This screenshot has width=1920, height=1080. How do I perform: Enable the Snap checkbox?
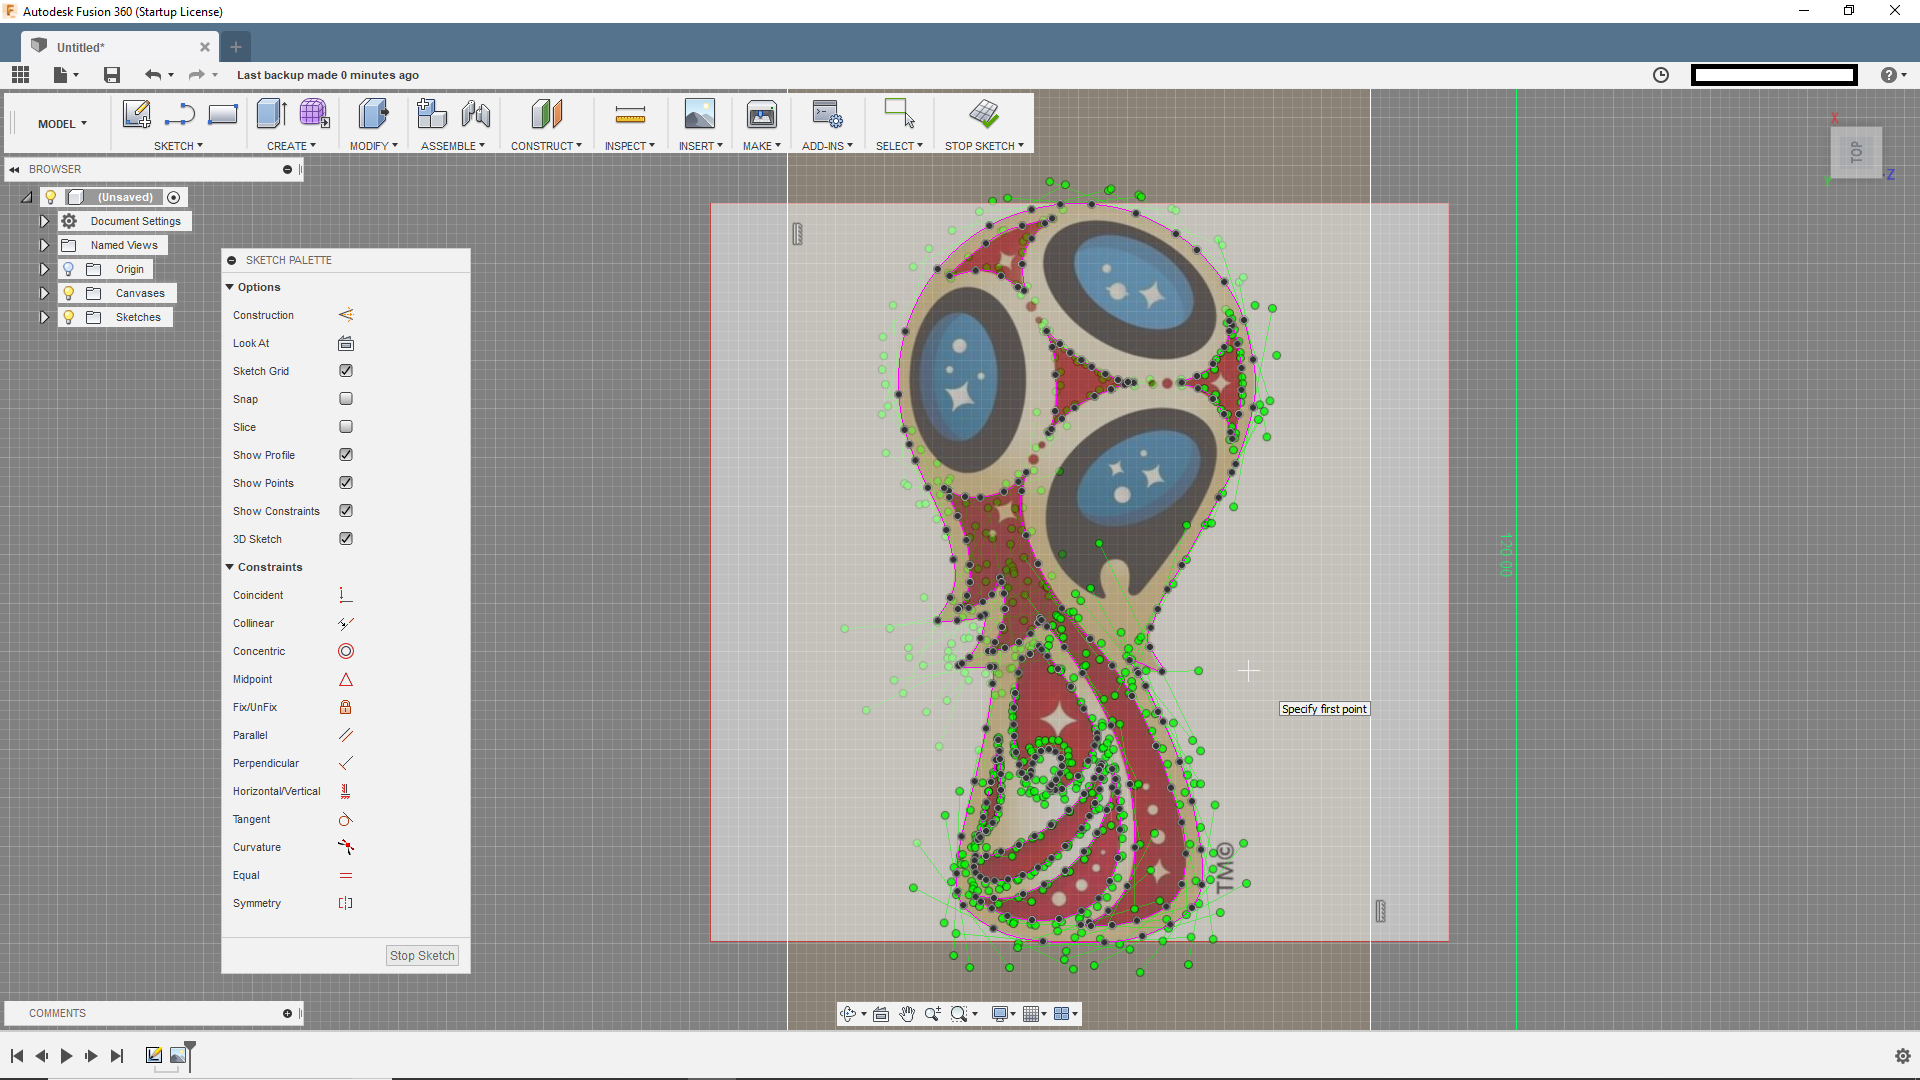346,399
